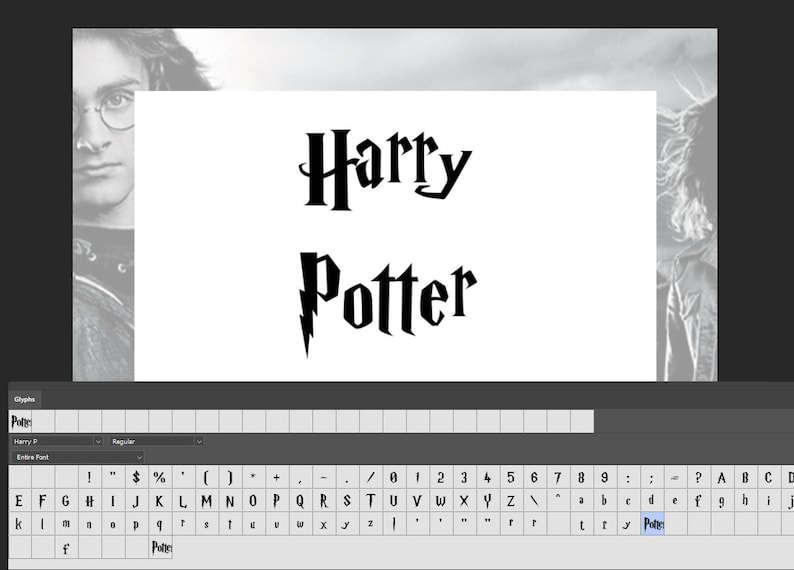The height and width of the screenshot is (570, 794).
Task: Select the lowercase m glyph
Action: pos(66,524)
